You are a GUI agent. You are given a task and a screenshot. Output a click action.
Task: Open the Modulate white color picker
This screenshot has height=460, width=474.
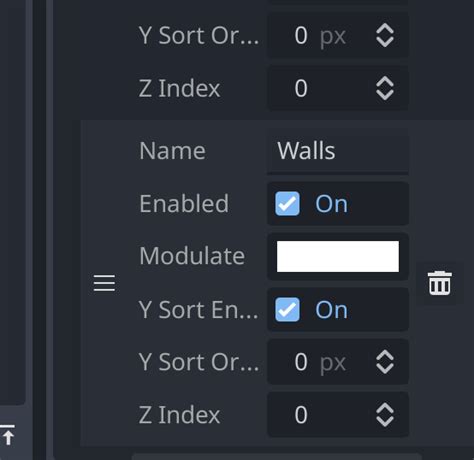[x=338, y=256]
